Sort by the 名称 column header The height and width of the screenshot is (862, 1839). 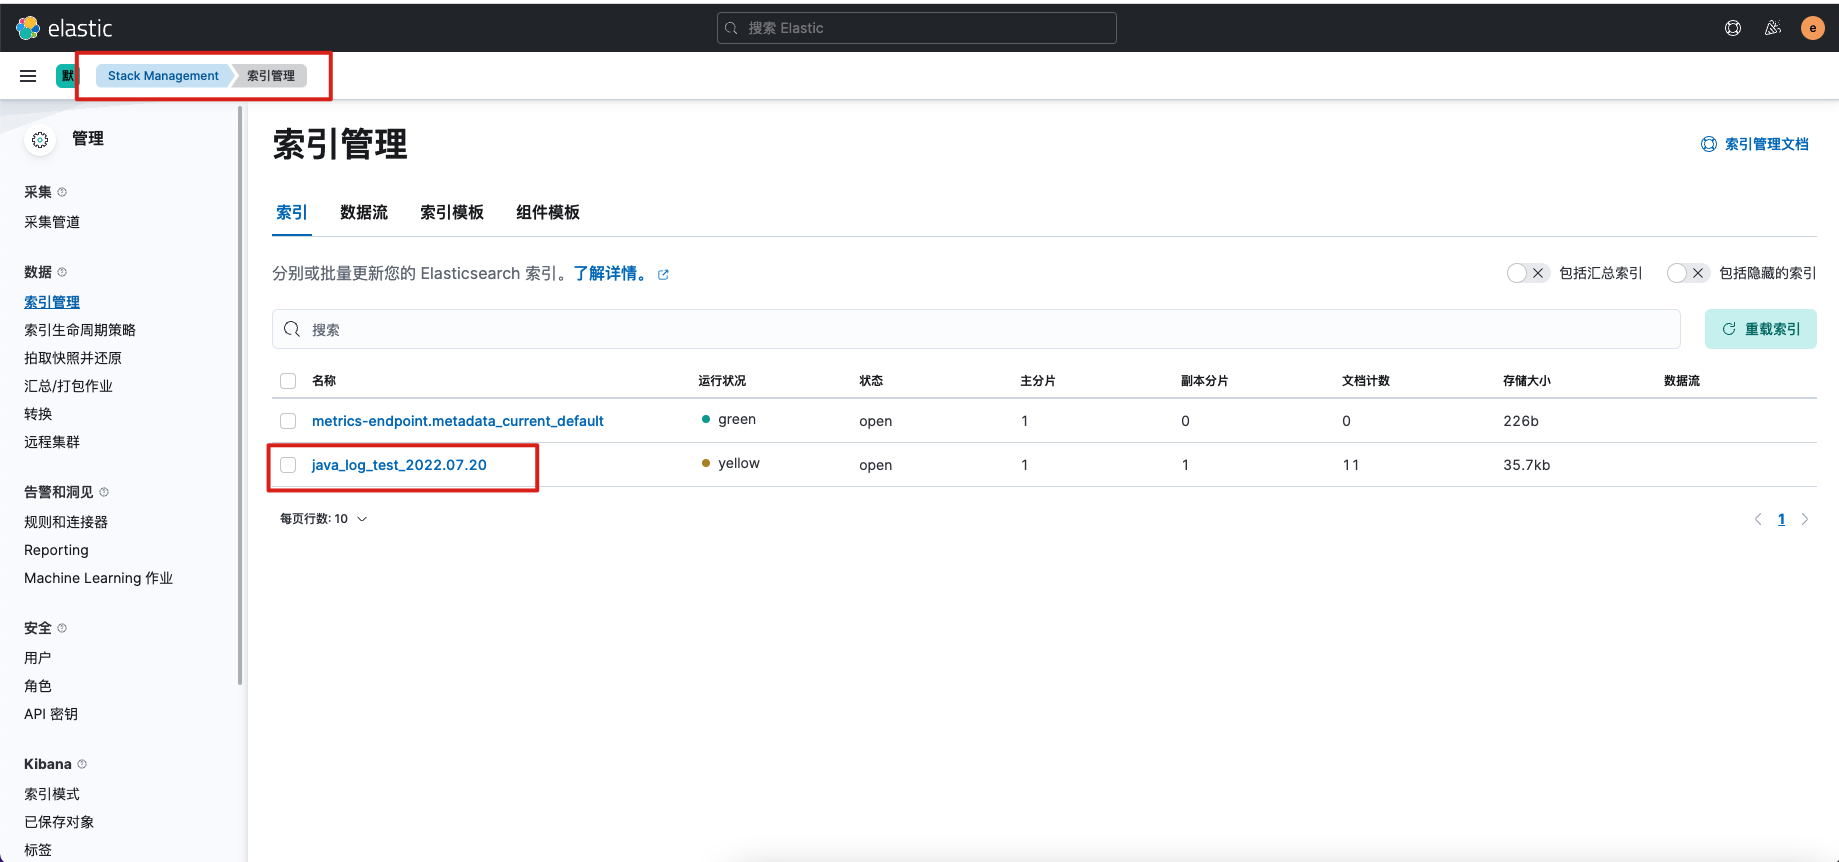324,381
